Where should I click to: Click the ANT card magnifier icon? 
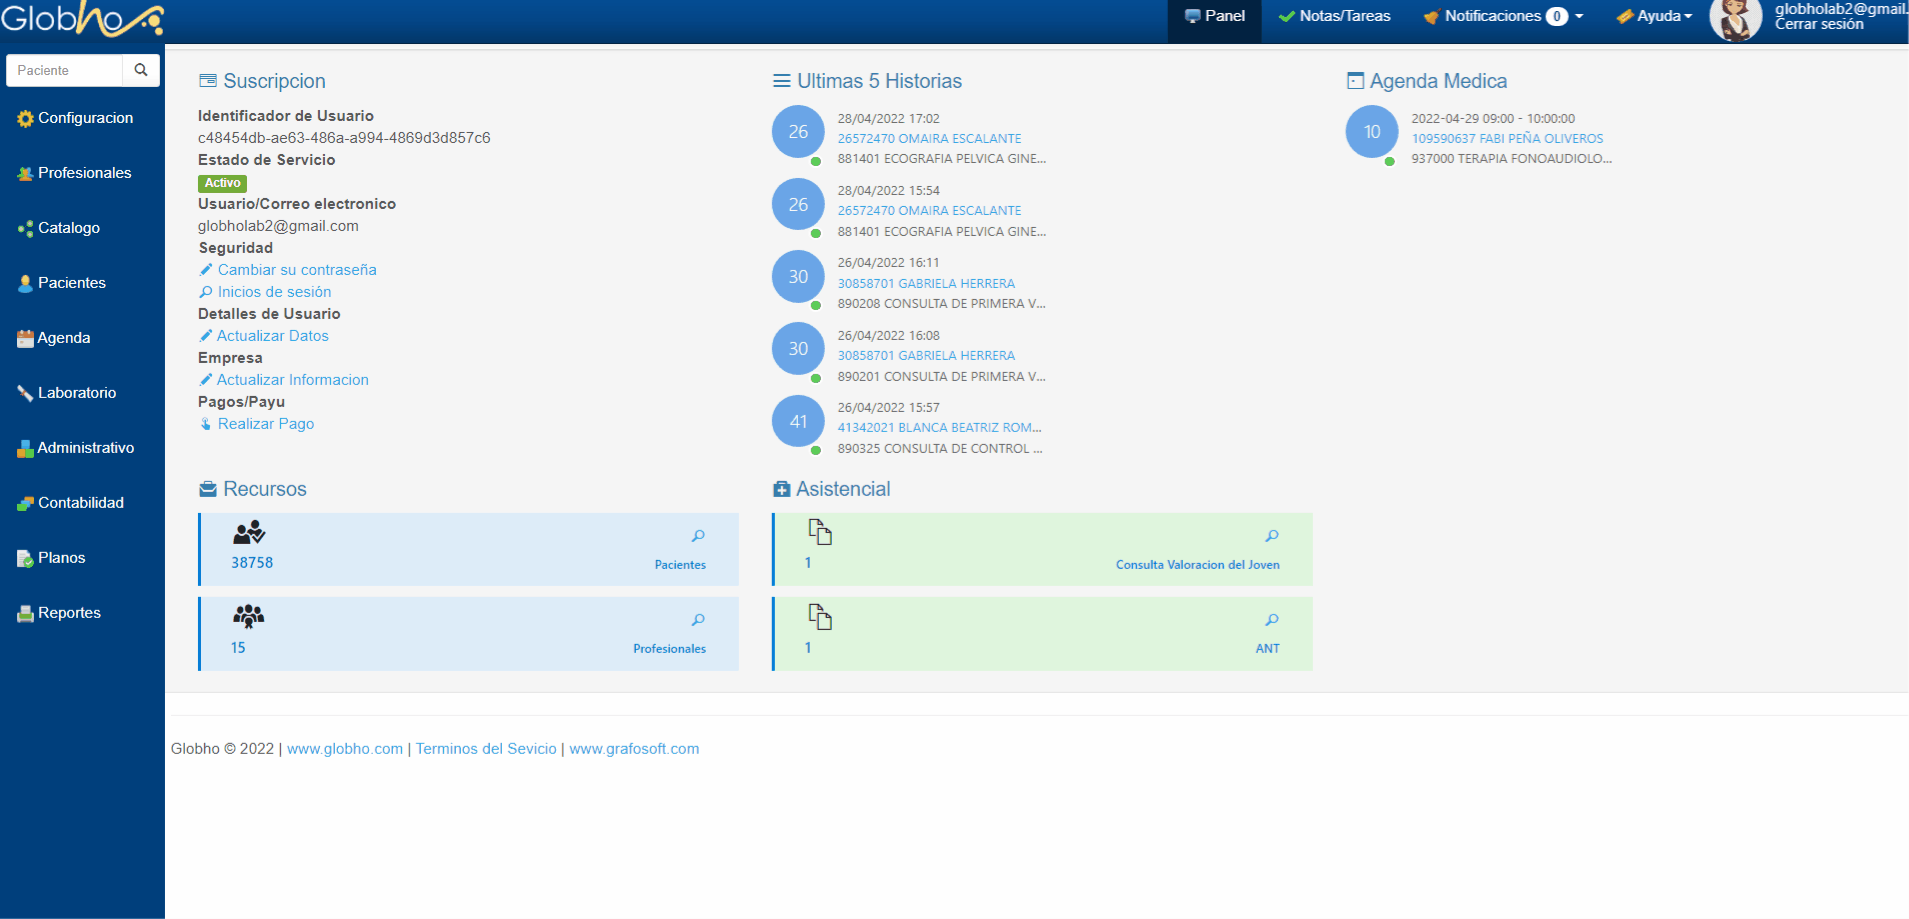pyautogui.click(x=1271, y=620)
